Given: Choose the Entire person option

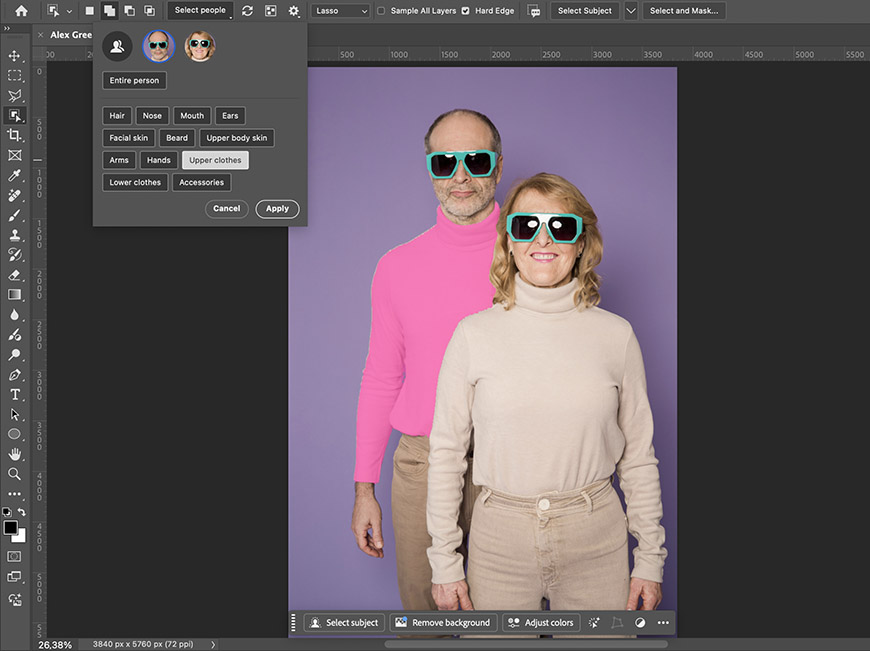Looking at the screenshot, I should tap(134, 80).
